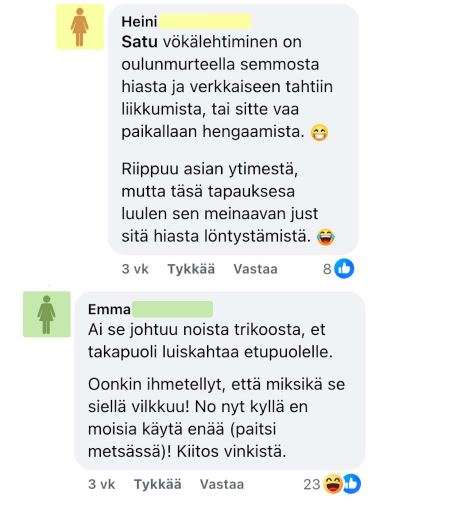Open the tagged Satu mention link

139,42
